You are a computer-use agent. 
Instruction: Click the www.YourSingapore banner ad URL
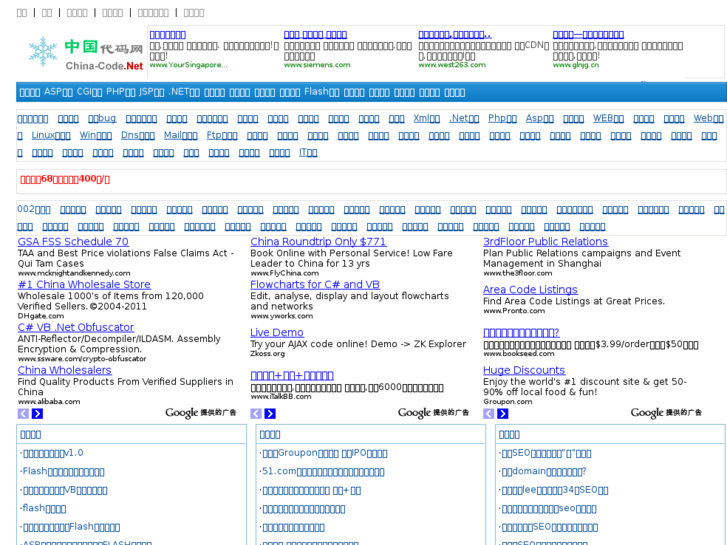coord(189,65)
